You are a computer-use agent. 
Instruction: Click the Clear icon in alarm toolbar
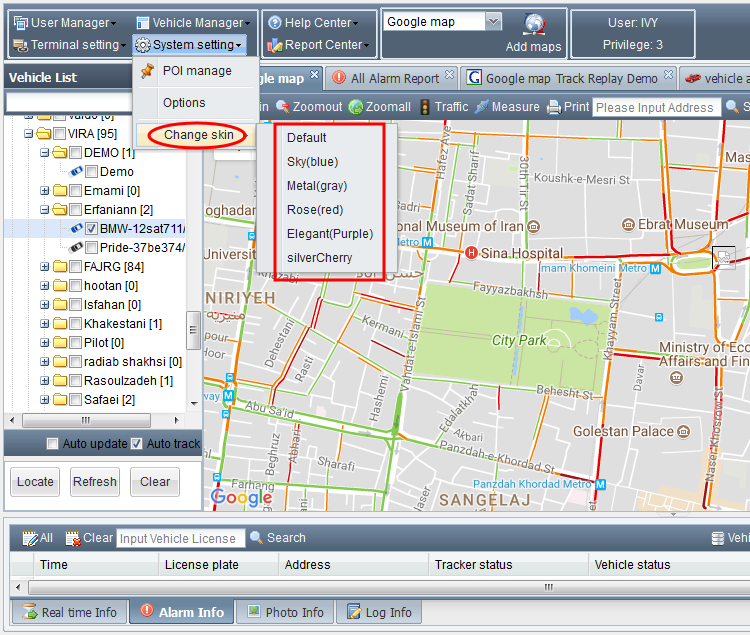(72, 538)
